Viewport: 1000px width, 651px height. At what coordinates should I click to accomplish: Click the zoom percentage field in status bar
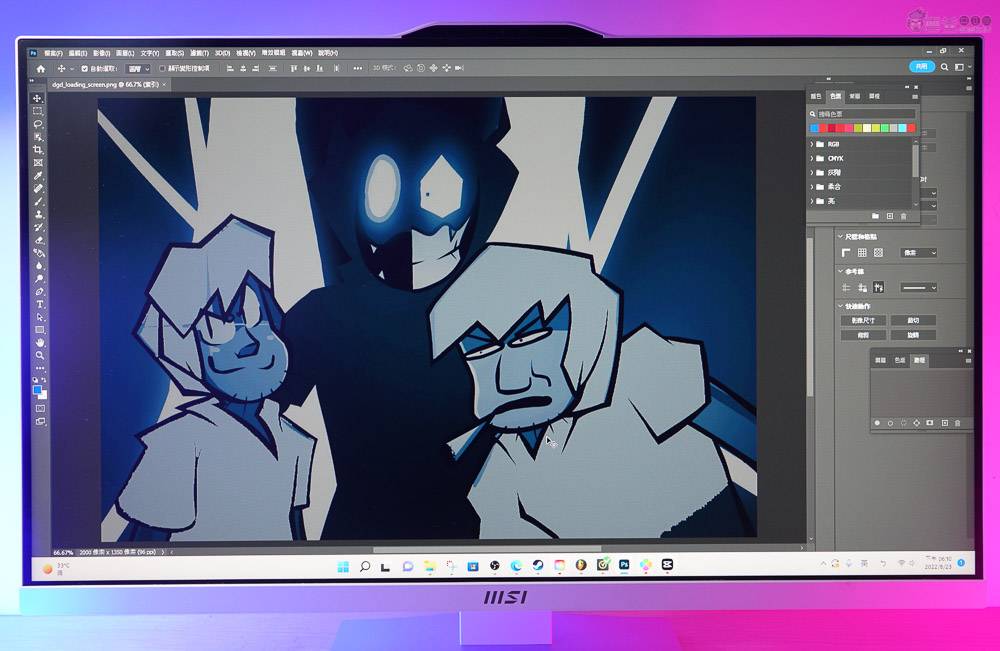[x=63, y=553]
